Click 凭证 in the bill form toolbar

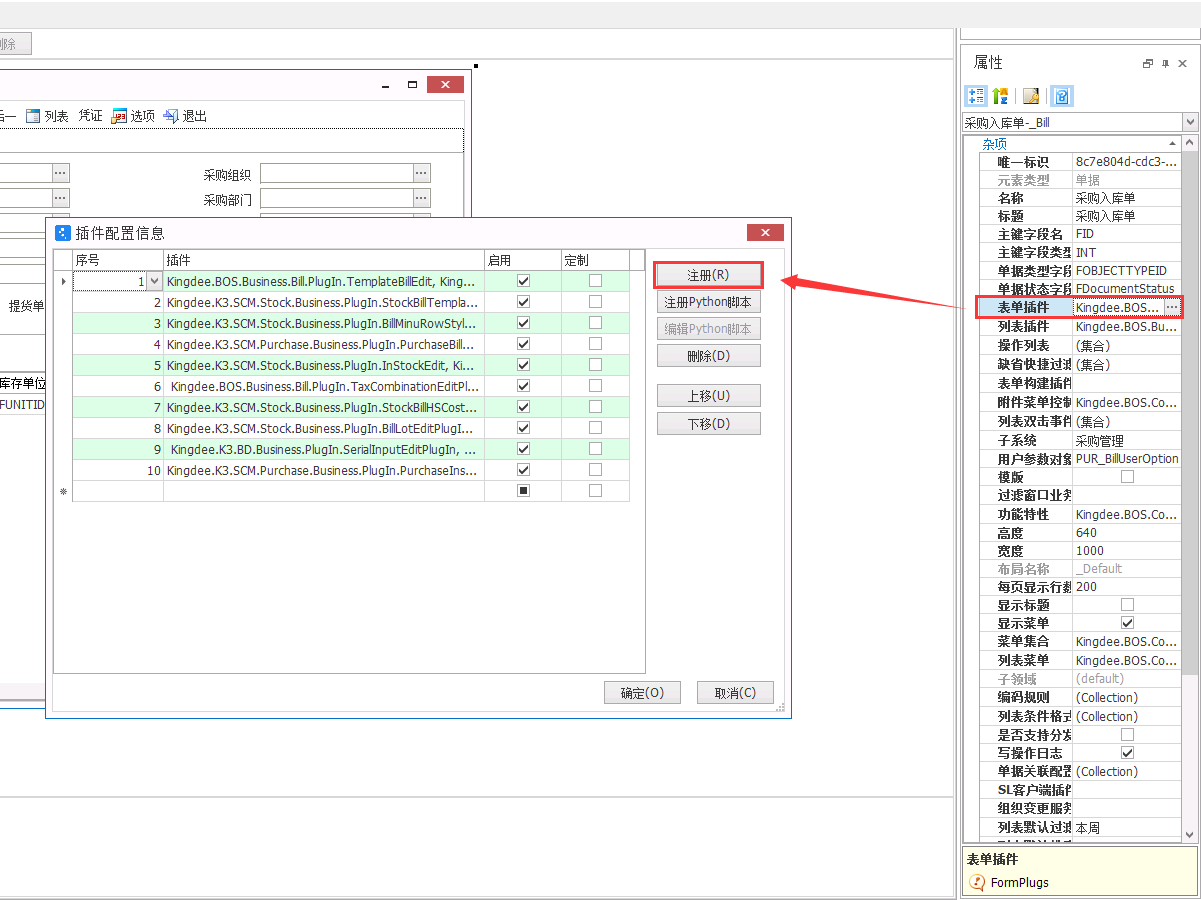tap(91, 116)
